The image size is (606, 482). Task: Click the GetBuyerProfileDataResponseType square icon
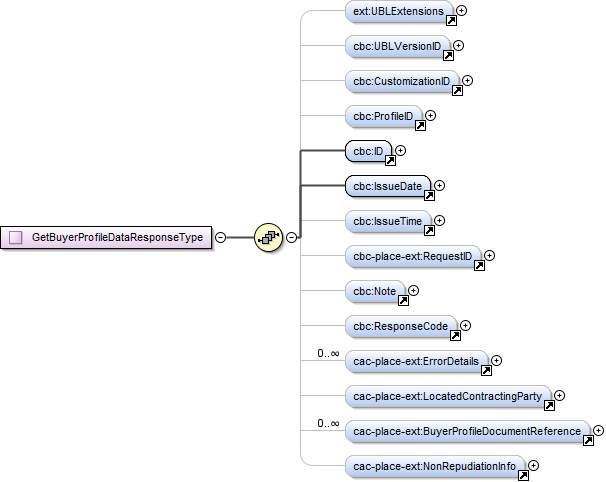(16, 237)
